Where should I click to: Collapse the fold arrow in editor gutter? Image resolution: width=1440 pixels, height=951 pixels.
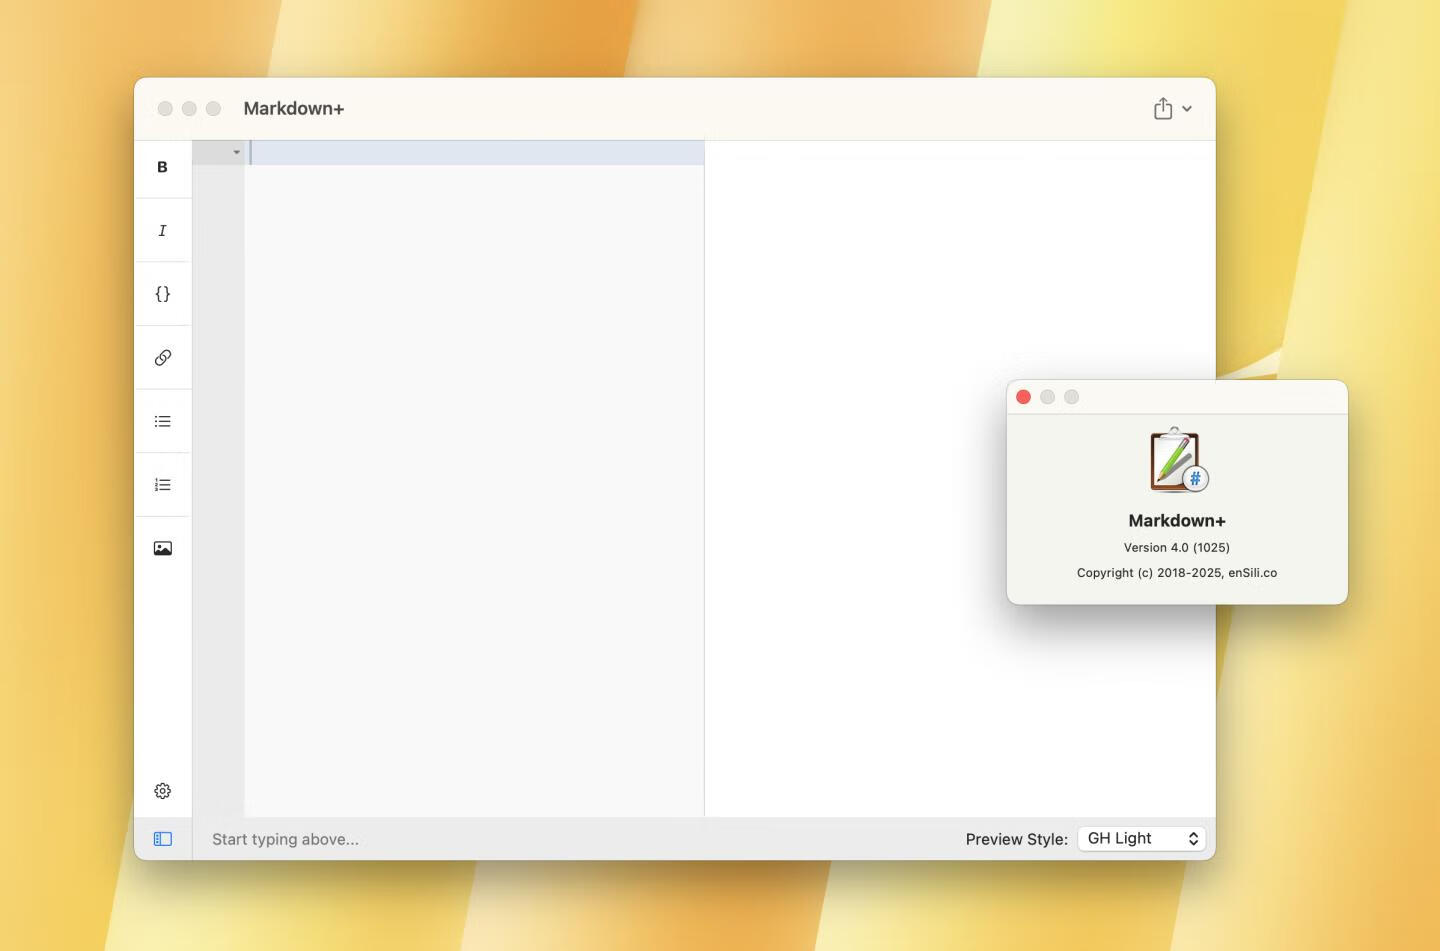236,152
